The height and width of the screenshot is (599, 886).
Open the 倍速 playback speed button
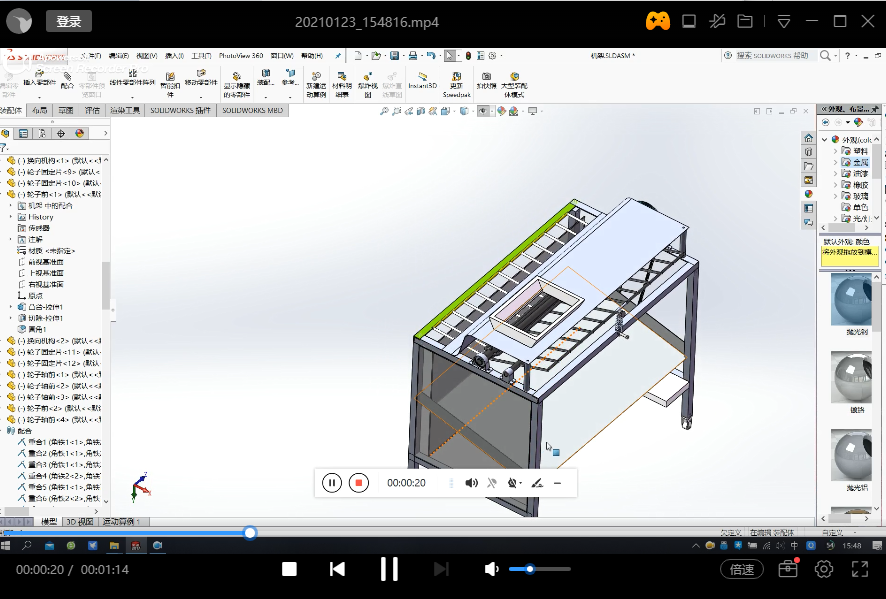coord(742,569)
